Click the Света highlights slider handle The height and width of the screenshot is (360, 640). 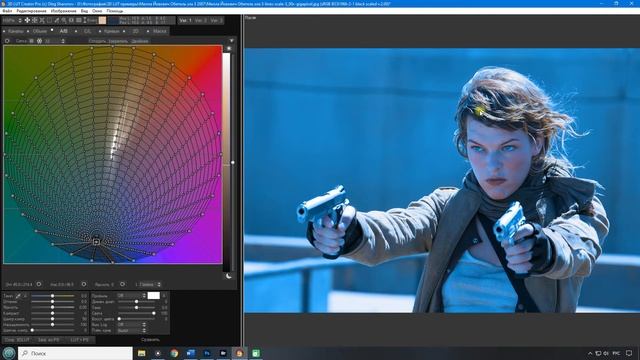coord(154,313)
